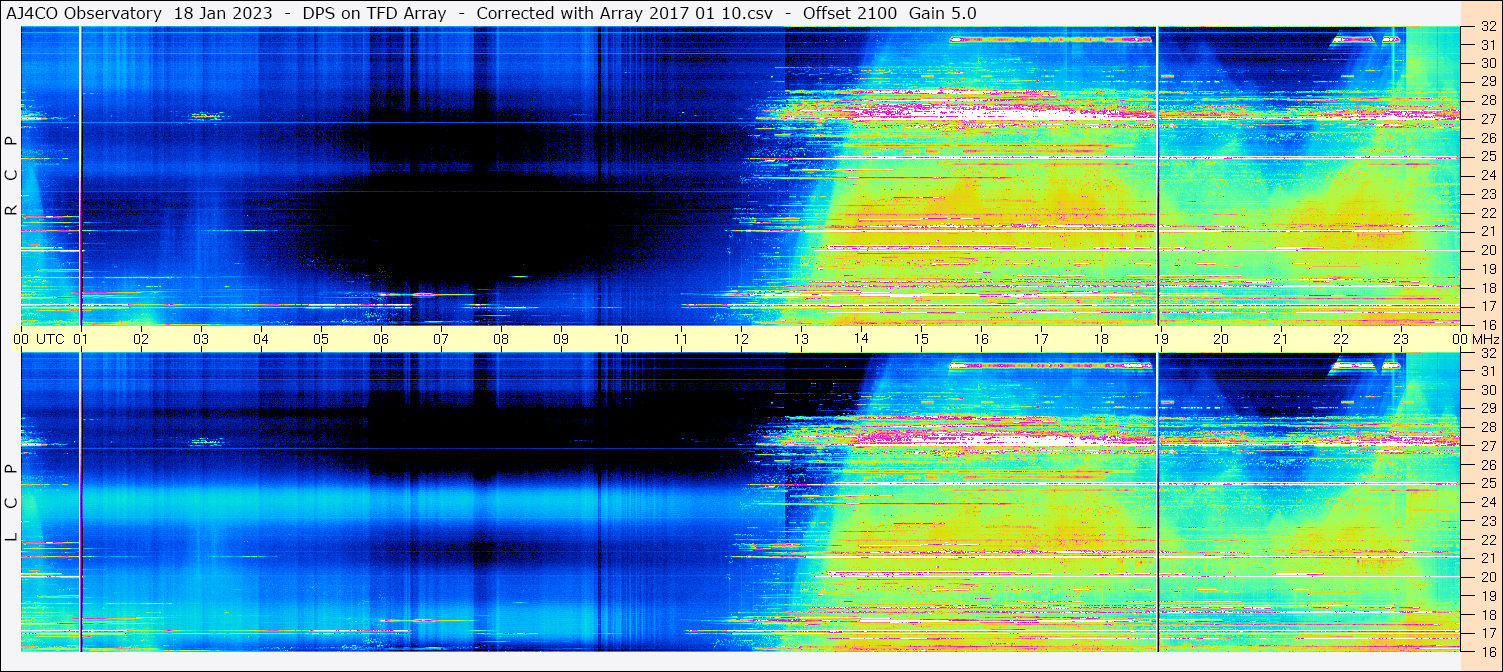Click the 16 hour mark on the time axis

click(x=981, y=339)
